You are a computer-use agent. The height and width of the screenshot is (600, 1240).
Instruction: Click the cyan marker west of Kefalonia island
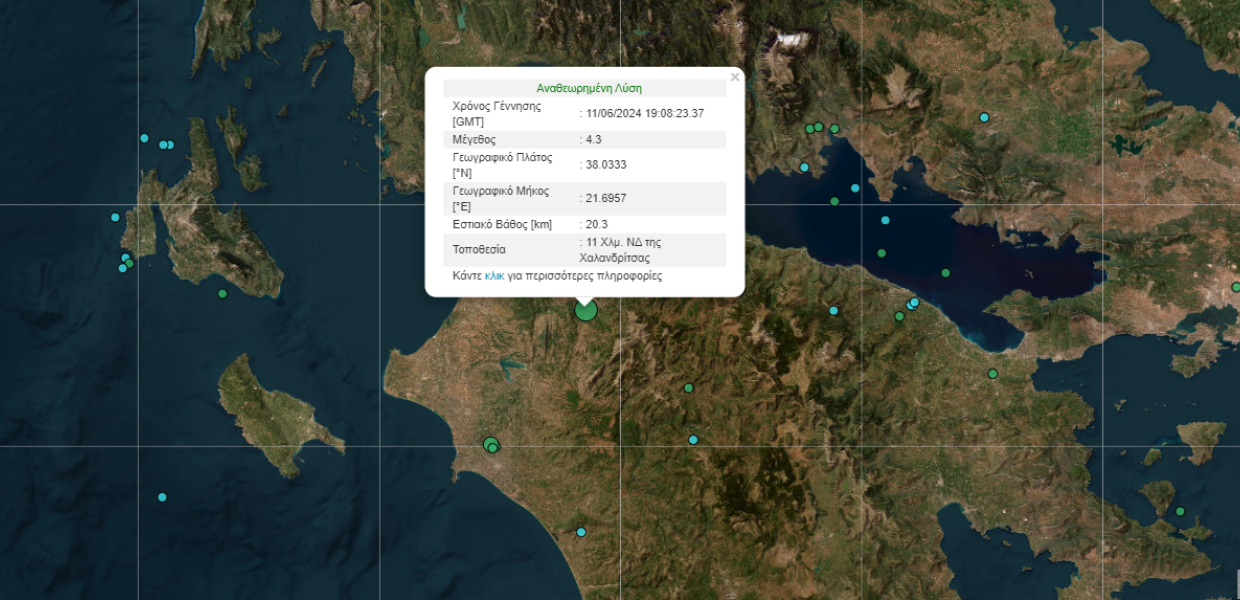115,217
